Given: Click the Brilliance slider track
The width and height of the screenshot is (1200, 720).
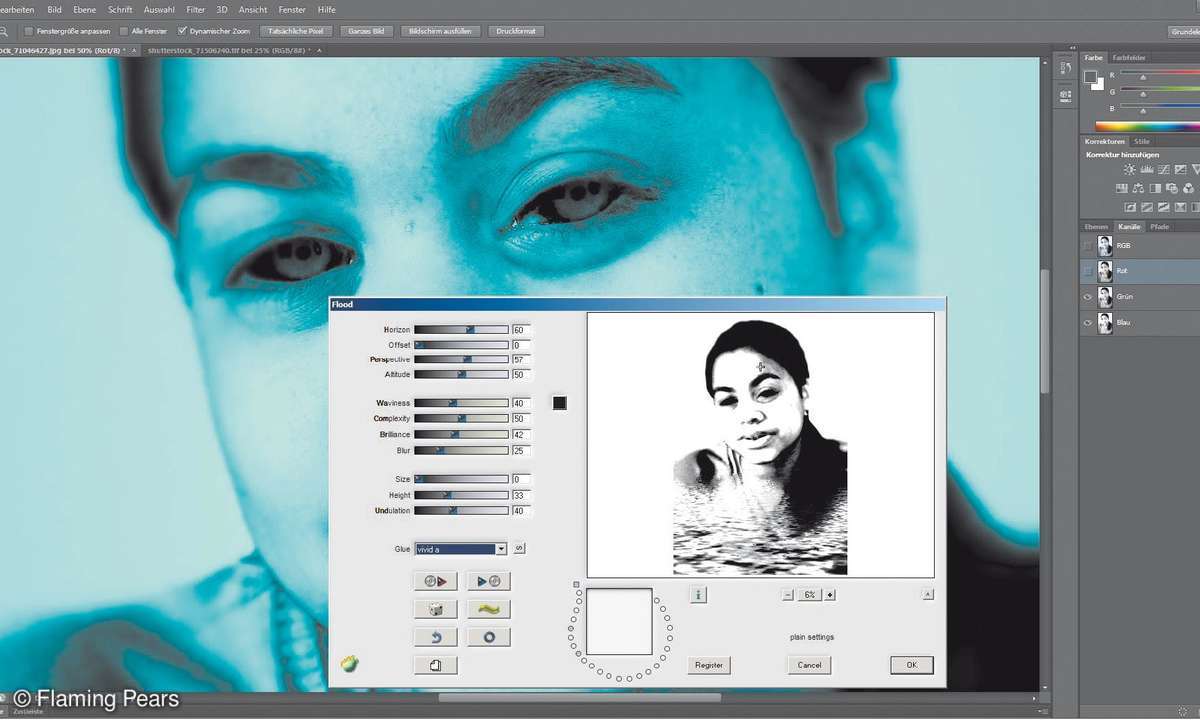Looking at the screenshot, I should pyautogui.click(x=461, y=435).
